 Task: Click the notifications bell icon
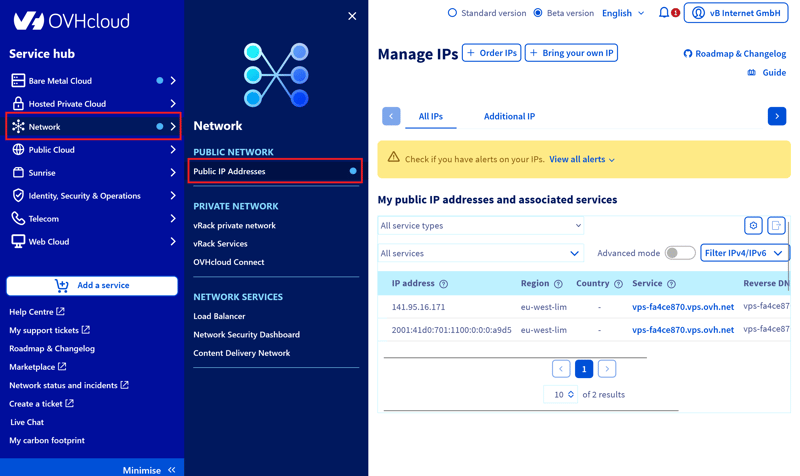664,13
